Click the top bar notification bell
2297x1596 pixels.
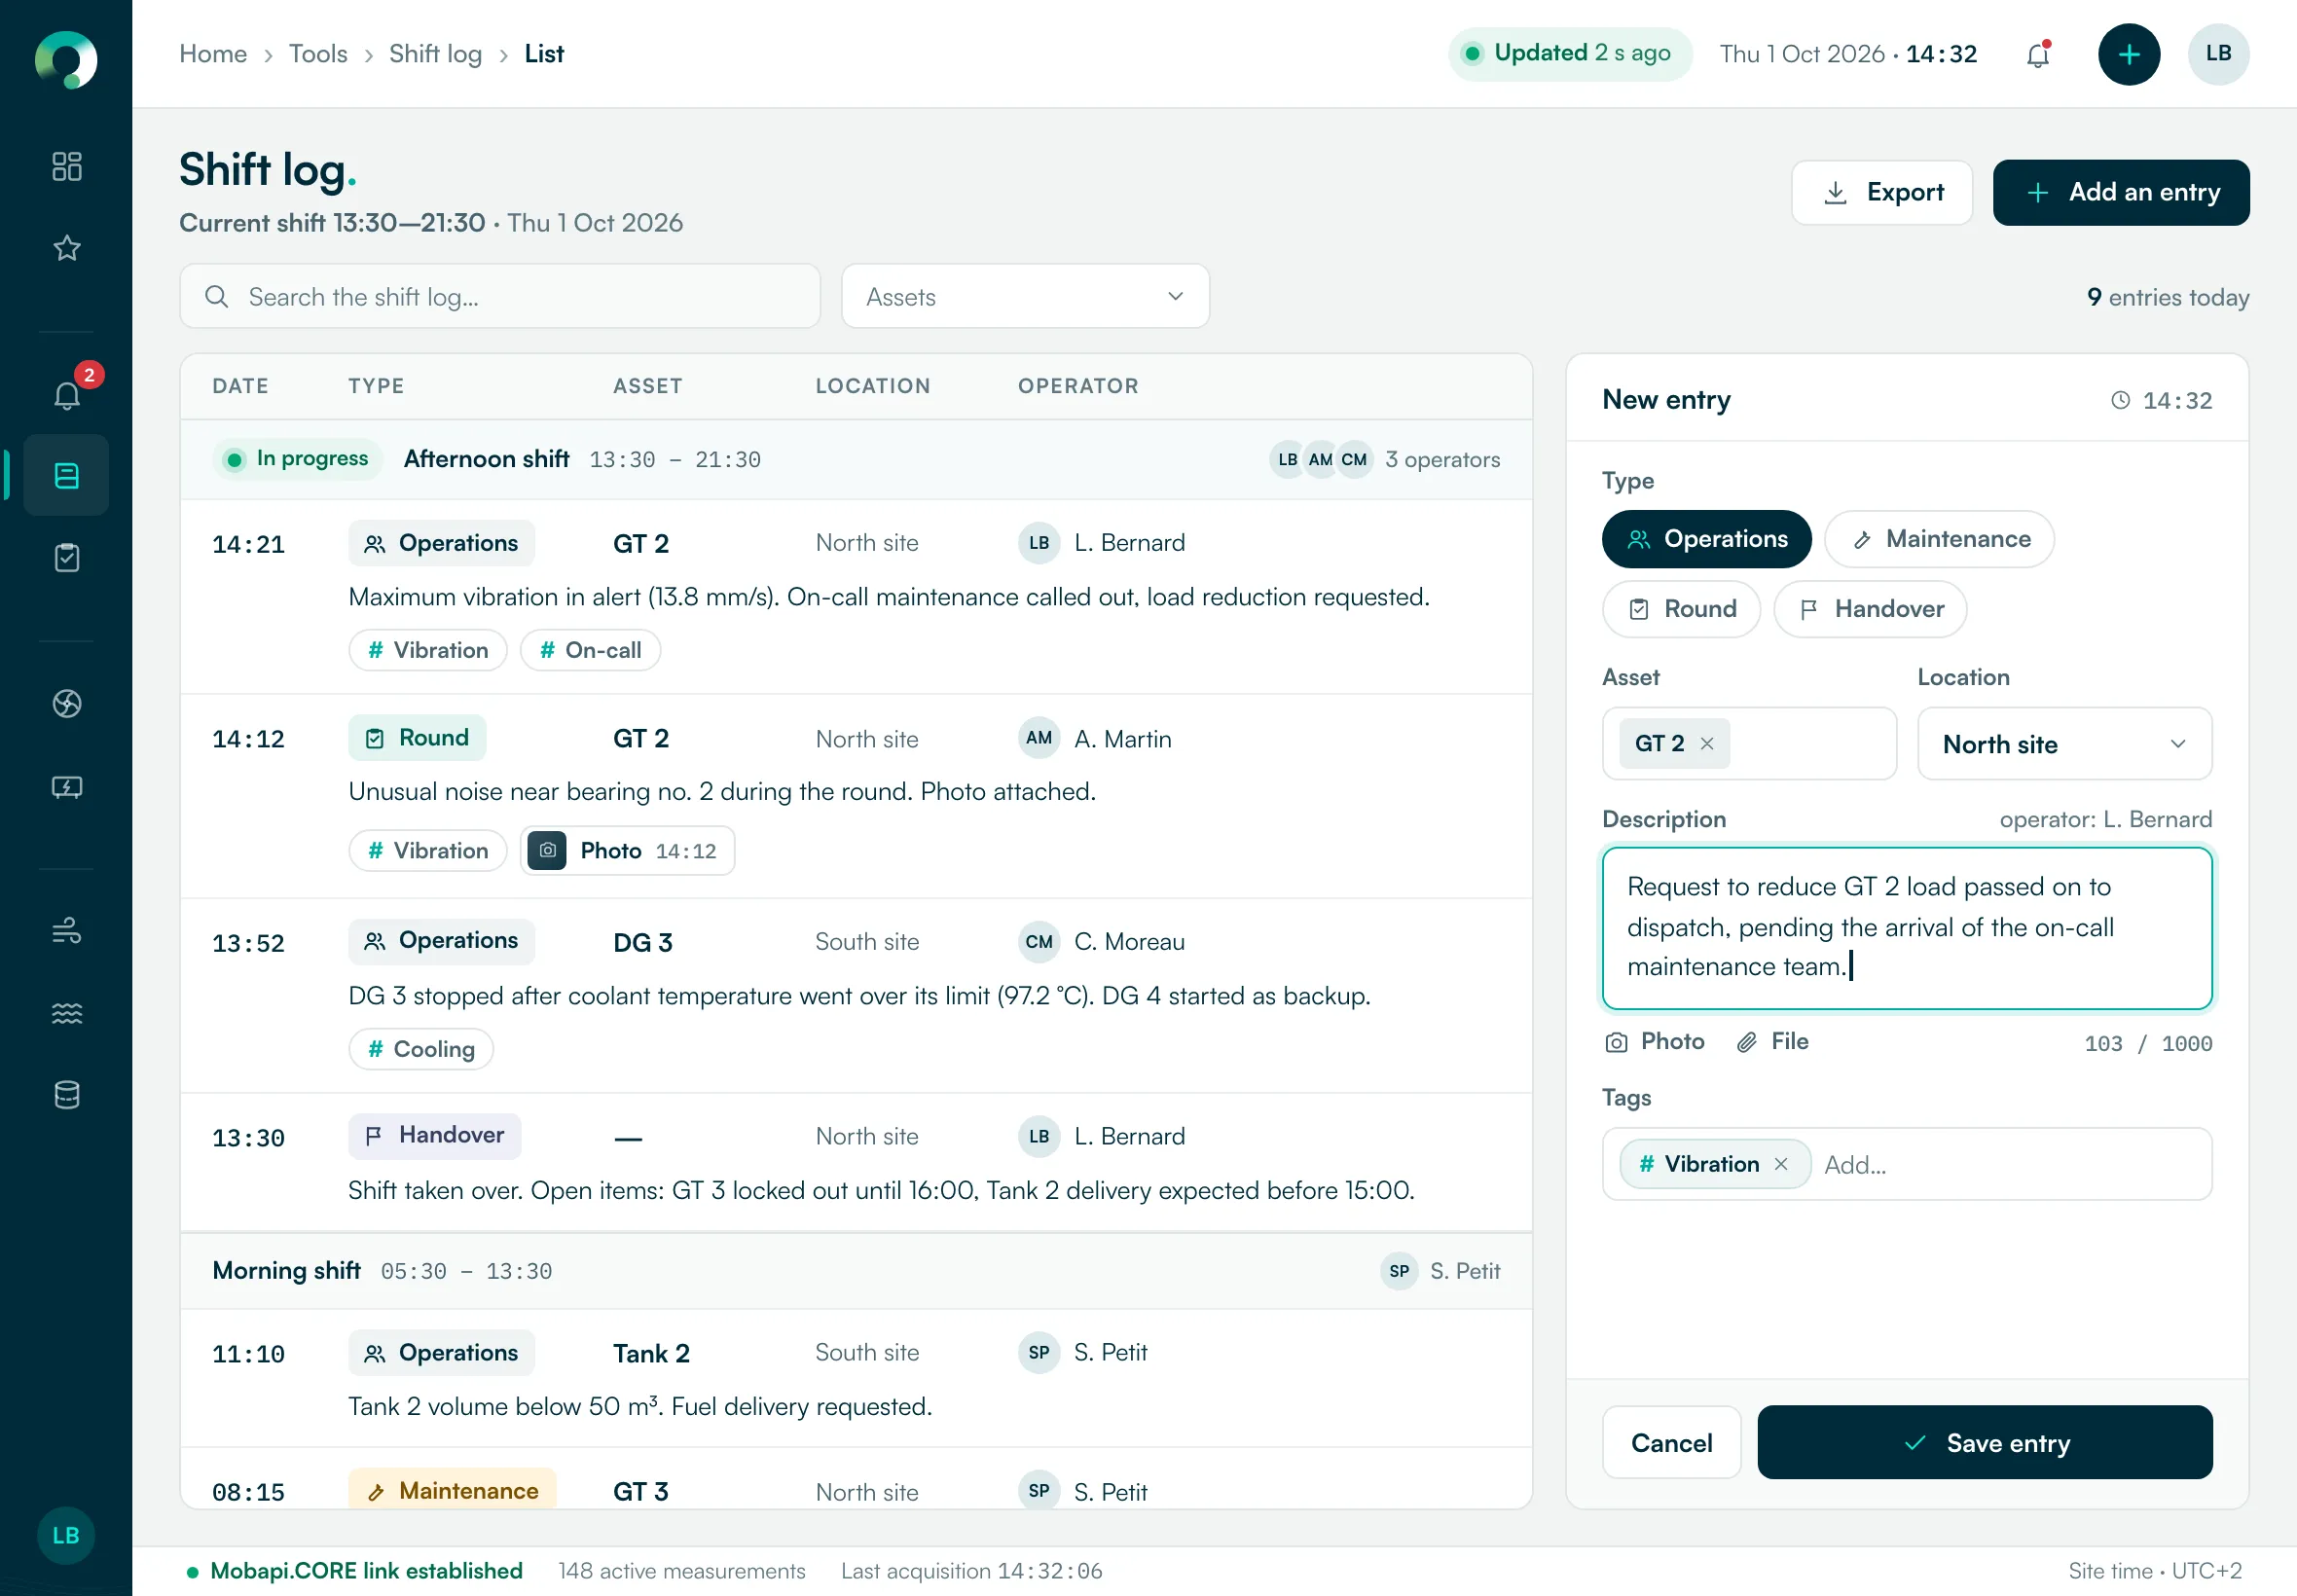[x=2037, y=55]
